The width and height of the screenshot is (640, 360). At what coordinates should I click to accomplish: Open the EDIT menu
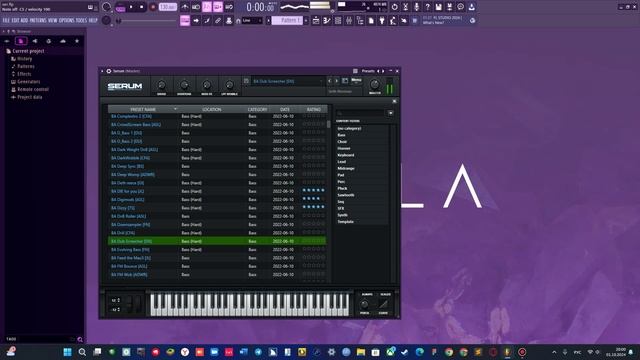[x=15, y=20]
